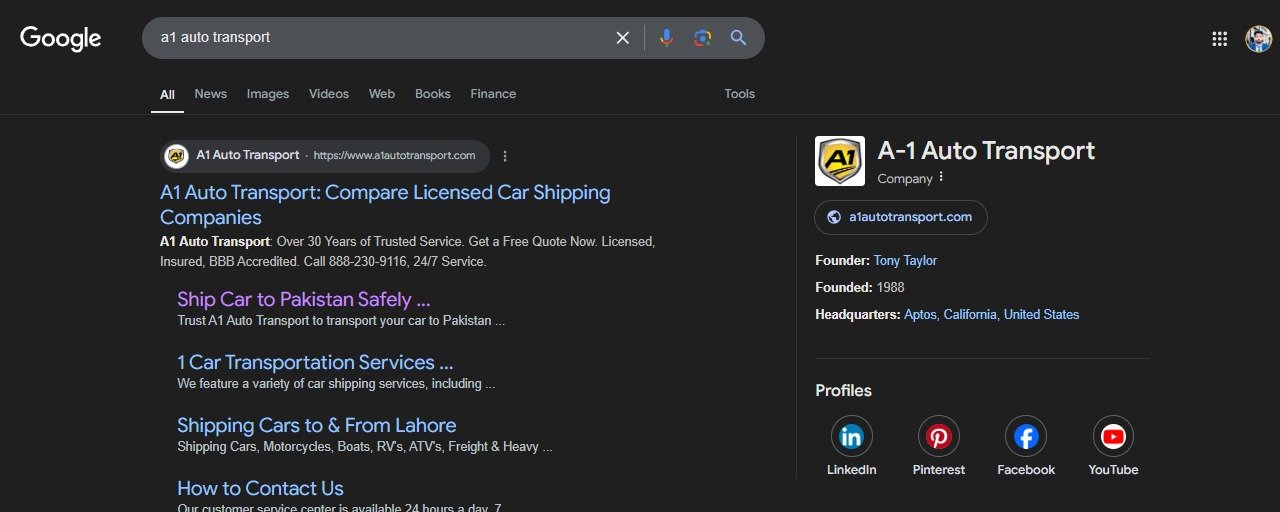Clear the search box text

tap(622, 38)
